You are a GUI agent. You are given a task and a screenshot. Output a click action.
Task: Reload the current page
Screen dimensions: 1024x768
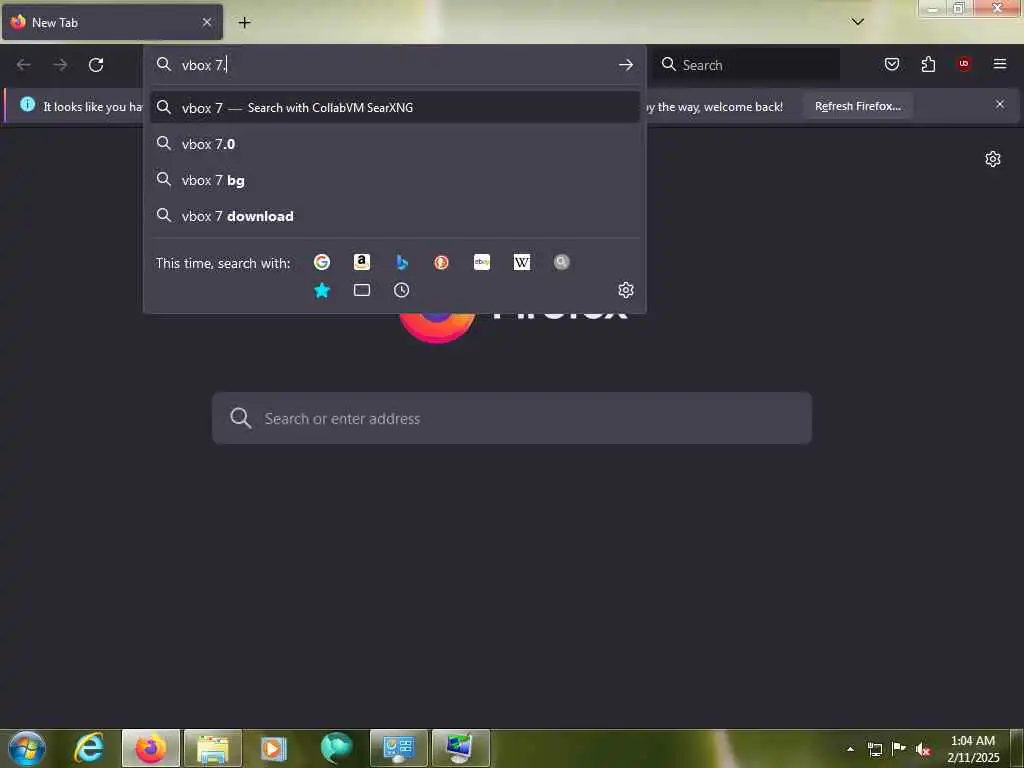click(x=96, y=65)
